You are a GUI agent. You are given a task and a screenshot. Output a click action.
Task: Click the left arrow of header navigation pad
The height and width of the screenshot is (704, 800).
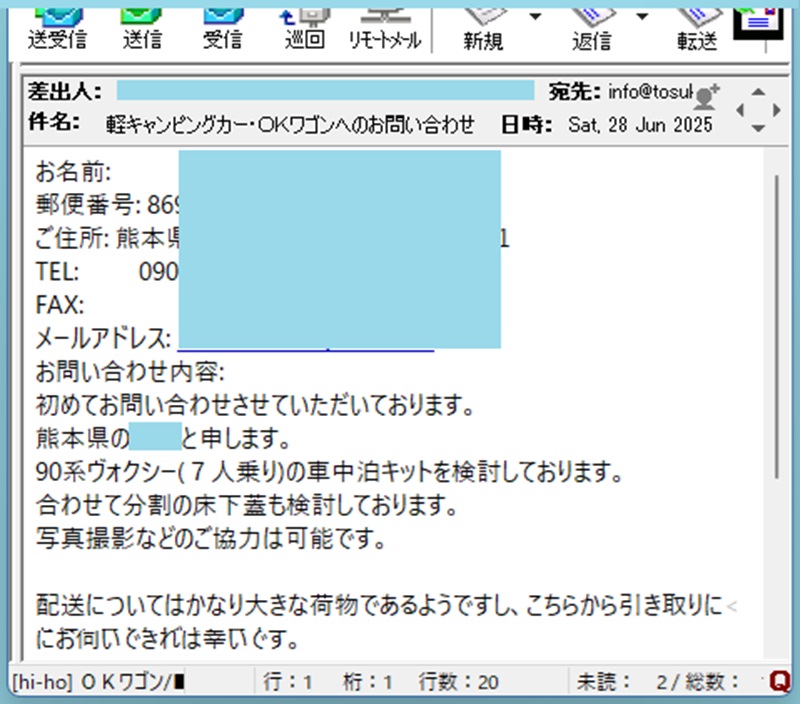click(x=741, y=109)
